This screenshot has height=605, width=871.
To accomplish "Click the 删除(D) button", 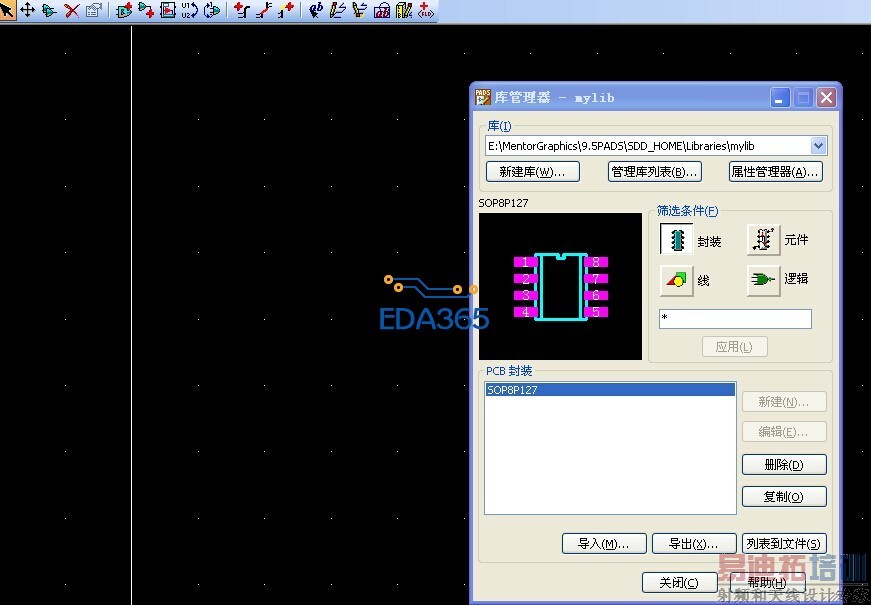I will coord(784,464).
